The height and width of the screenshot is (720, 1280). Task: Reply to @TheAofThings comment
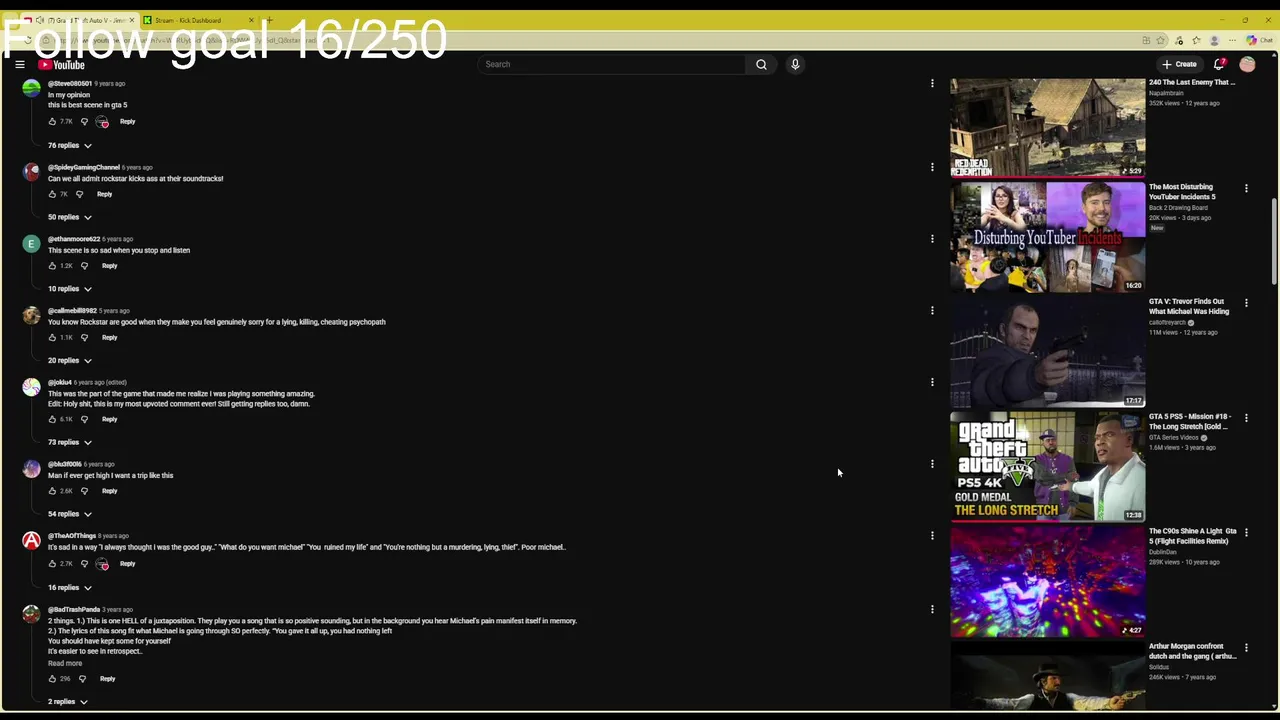pos(127,564)
